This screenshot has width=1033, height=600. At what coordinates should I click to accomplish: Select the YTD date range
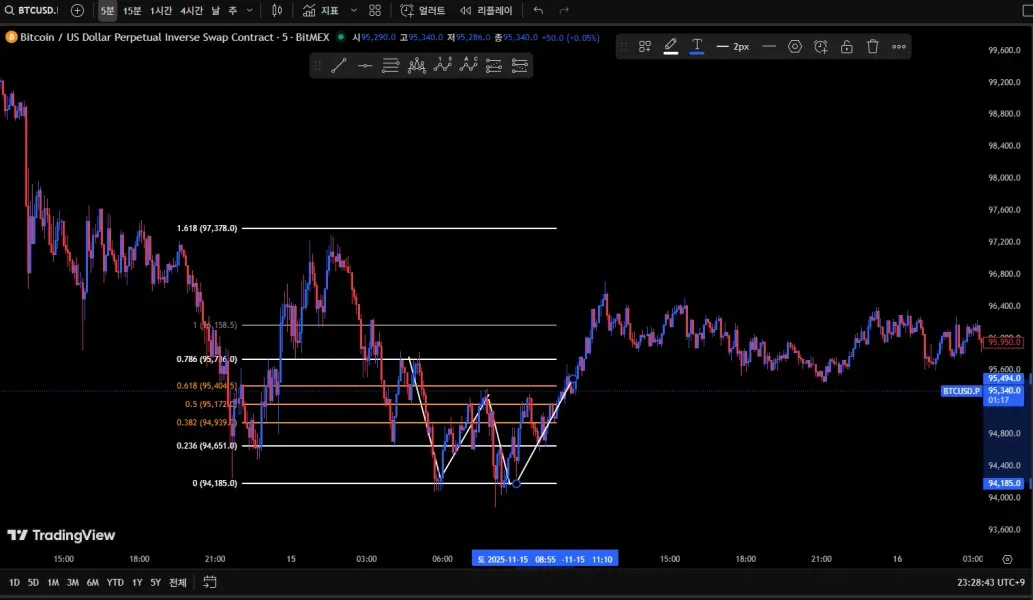115,582
